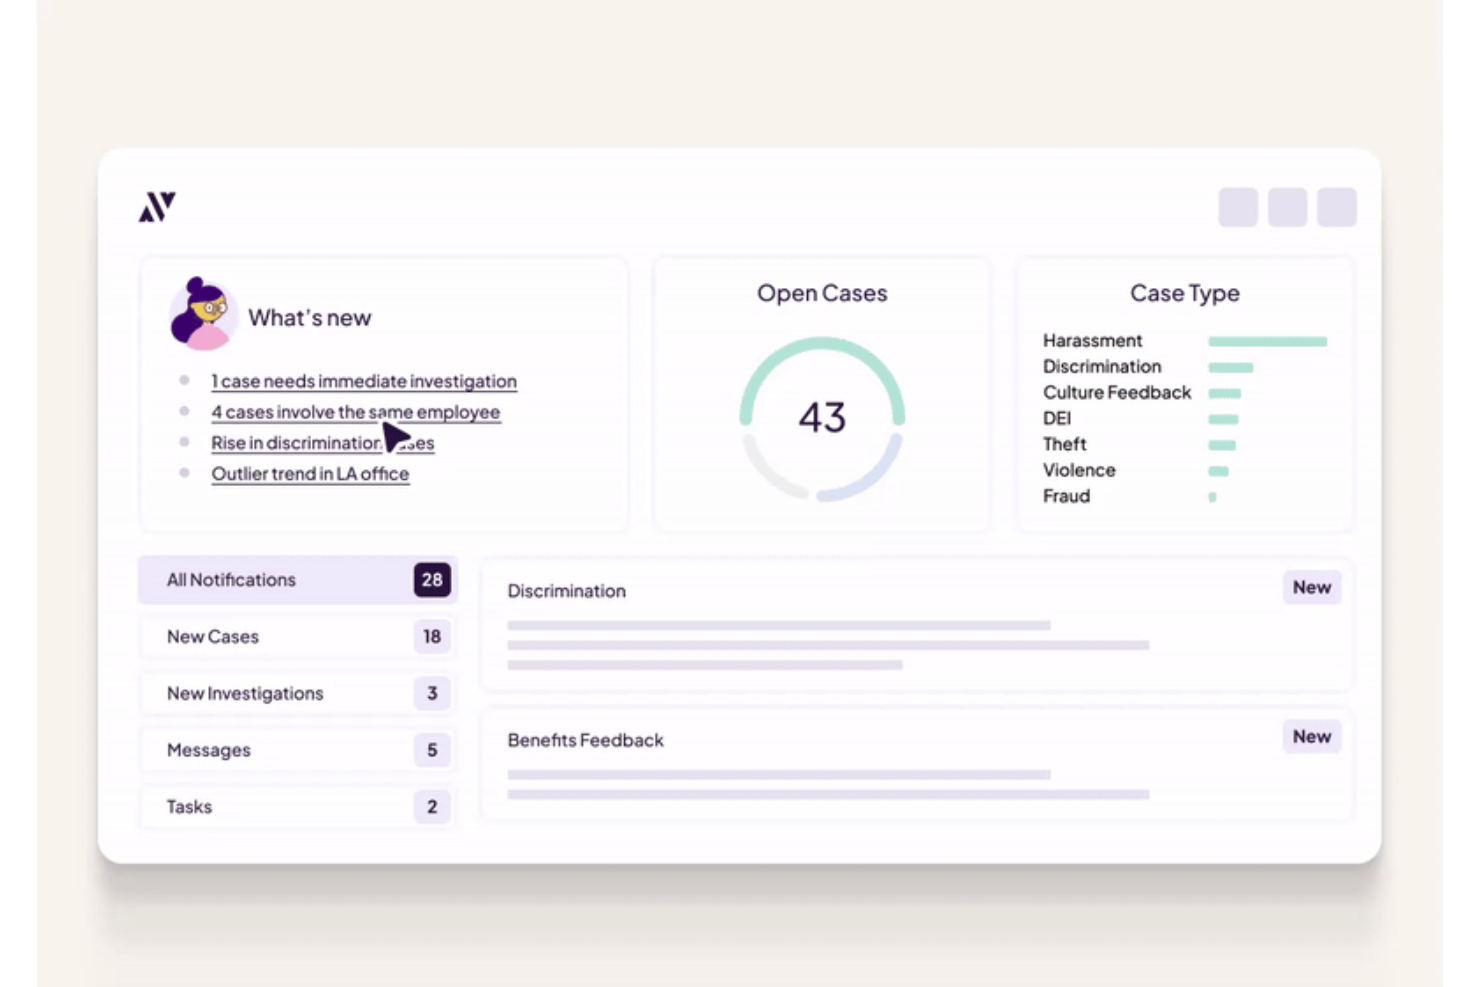1480x987 pixels.
Task: Click the middle header icon
Action: pyautogui.click(x=1287, y=207)
